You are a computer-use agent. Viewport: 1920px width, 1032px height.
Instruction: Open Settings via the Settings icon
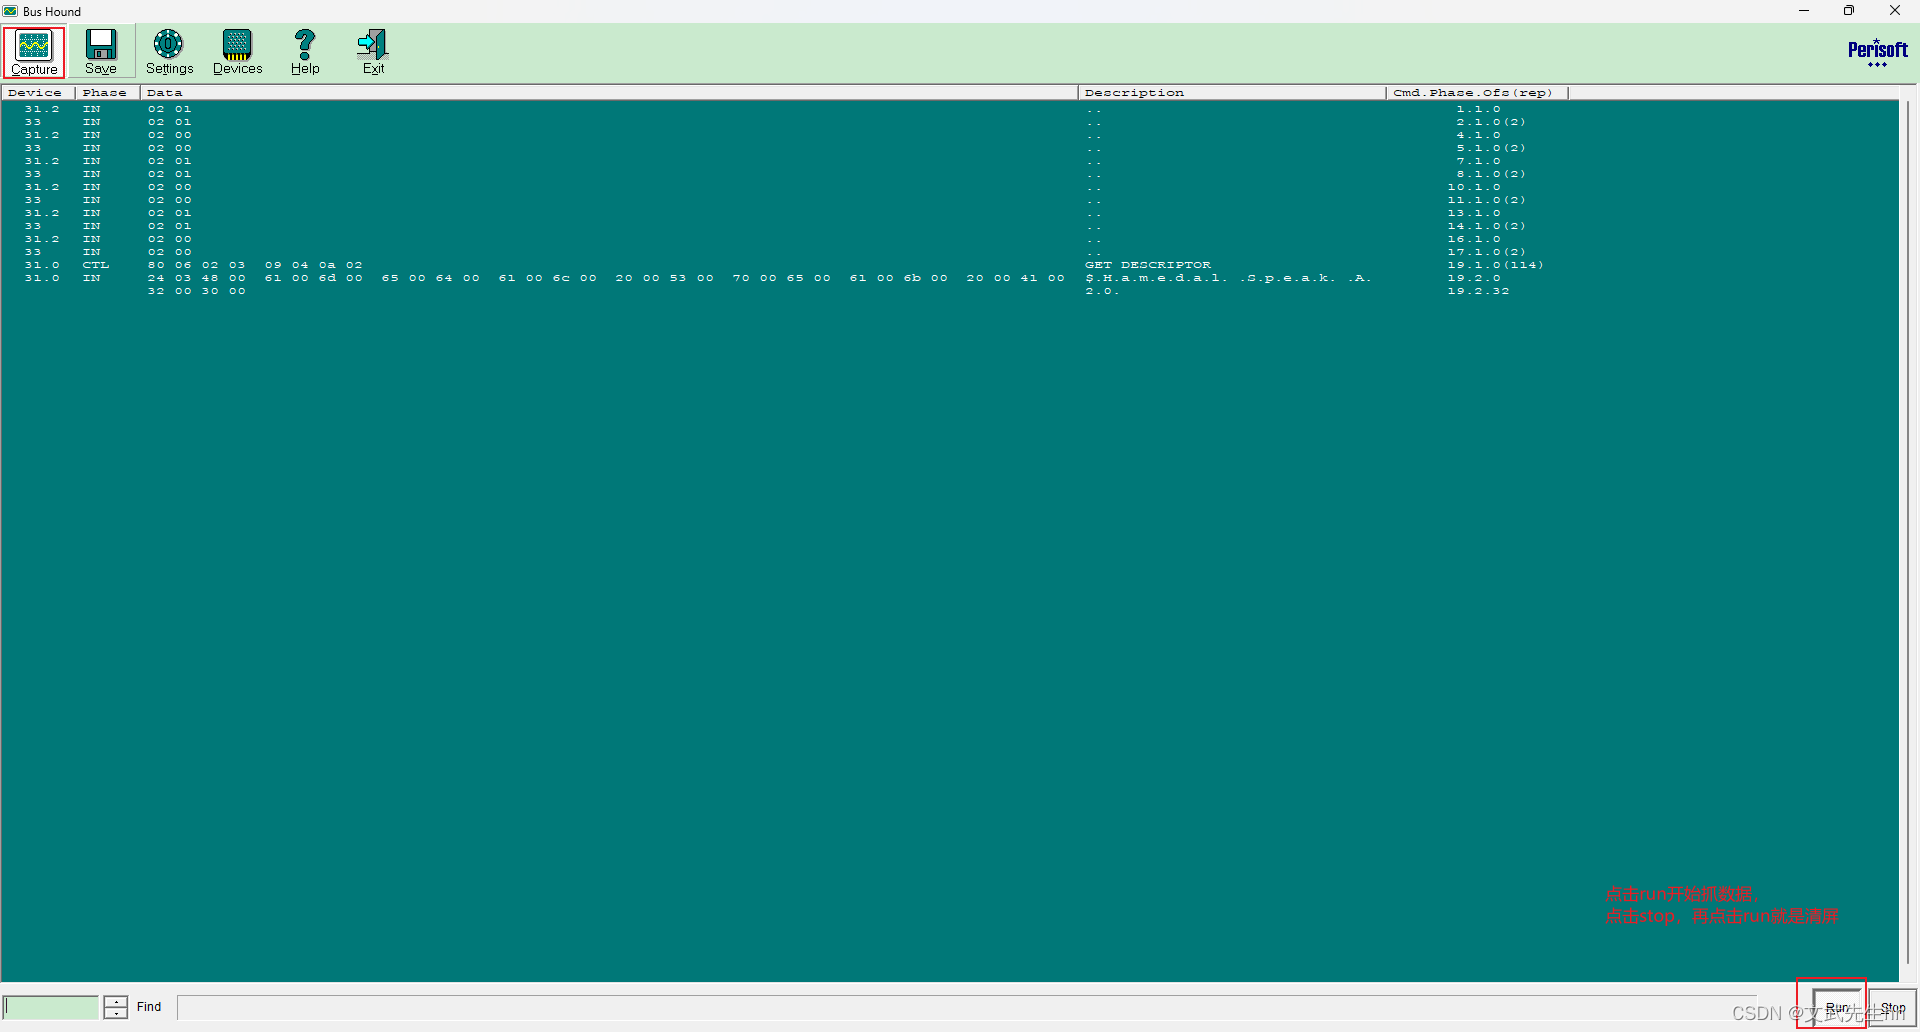(x=169, y=51)
